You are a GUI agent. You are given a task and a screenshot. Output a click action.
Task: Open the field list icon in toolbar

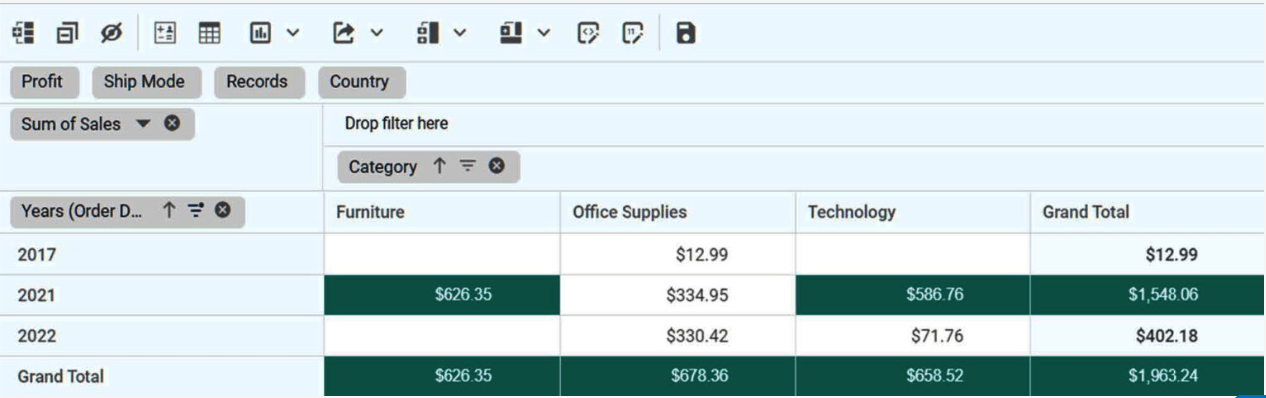tap(23, 33)
